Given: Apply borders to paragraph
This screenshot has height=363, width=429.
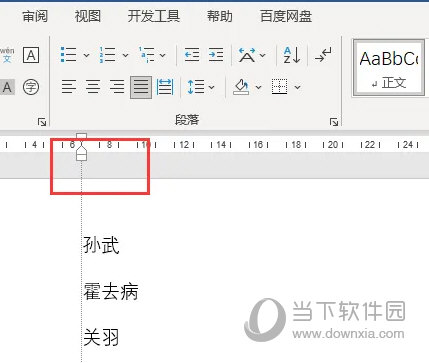Looking at the screenshot, I should click(x=279, y=87).
